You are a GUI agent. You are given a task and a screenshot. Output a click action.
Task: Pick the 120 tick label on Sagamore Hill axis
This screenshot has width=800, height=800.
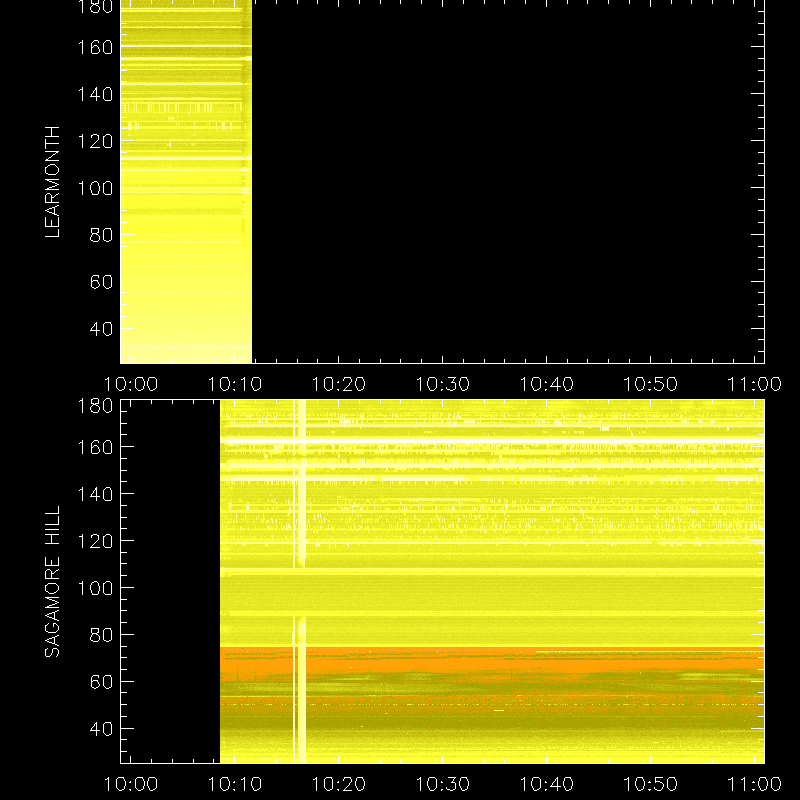[x=95, y=541]
